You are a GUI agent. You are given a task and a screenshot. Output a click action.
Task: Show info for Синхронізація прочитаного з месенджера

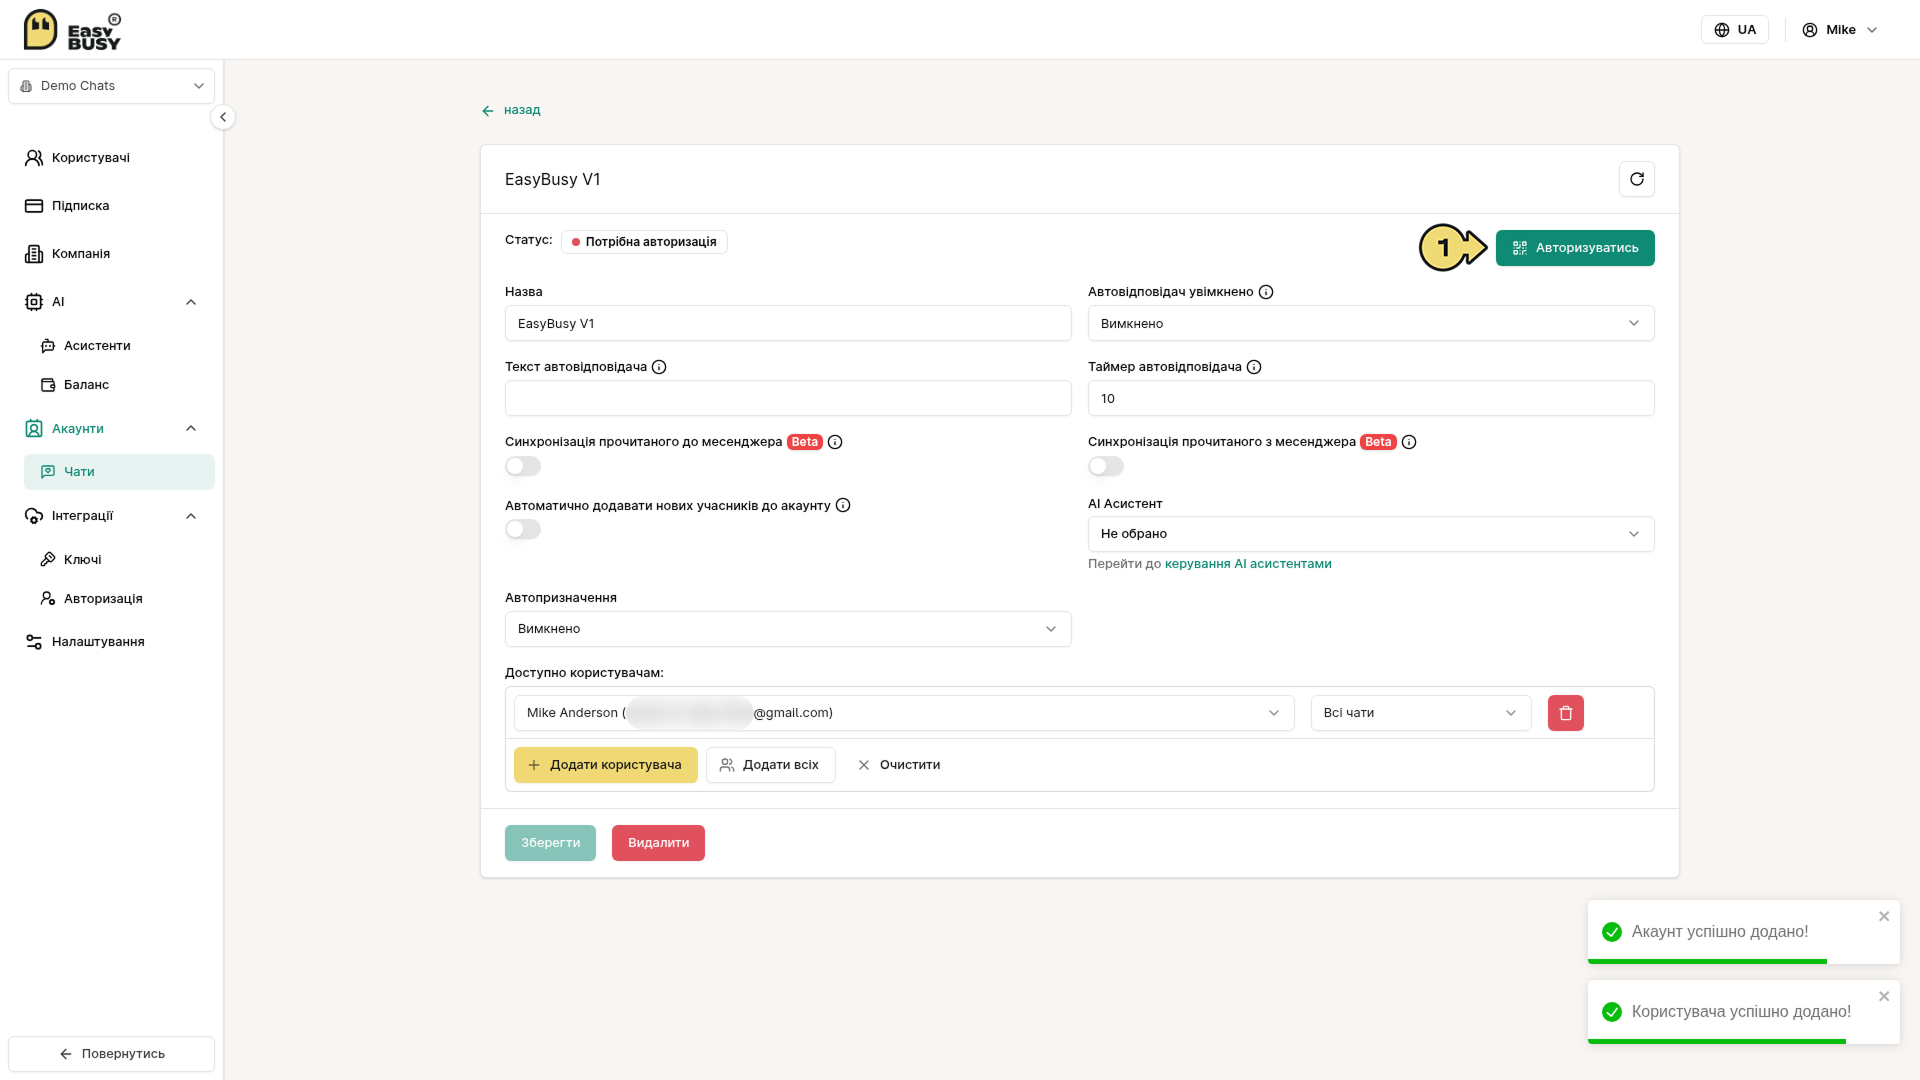coord(1409,442)
